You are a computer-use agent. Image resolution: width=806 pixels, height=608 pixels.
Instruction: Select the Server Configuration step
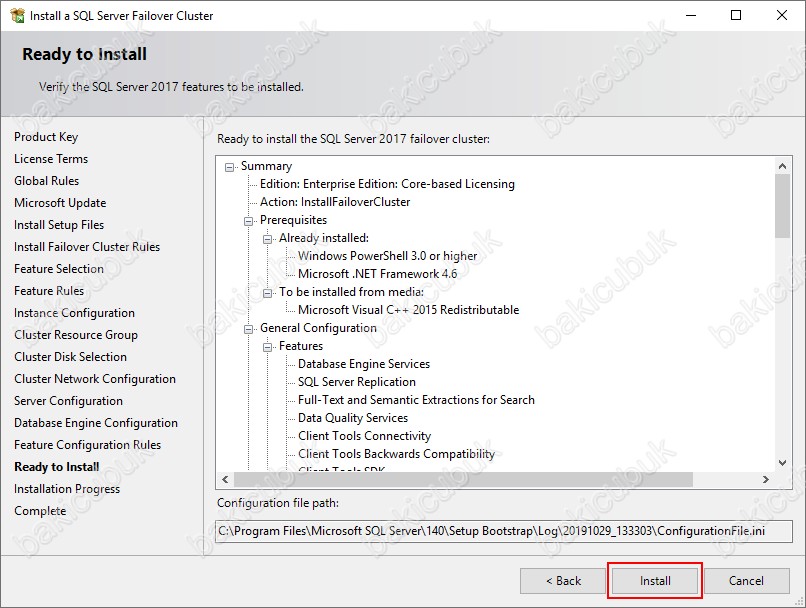pyautogui.click(x=68, y=401)
